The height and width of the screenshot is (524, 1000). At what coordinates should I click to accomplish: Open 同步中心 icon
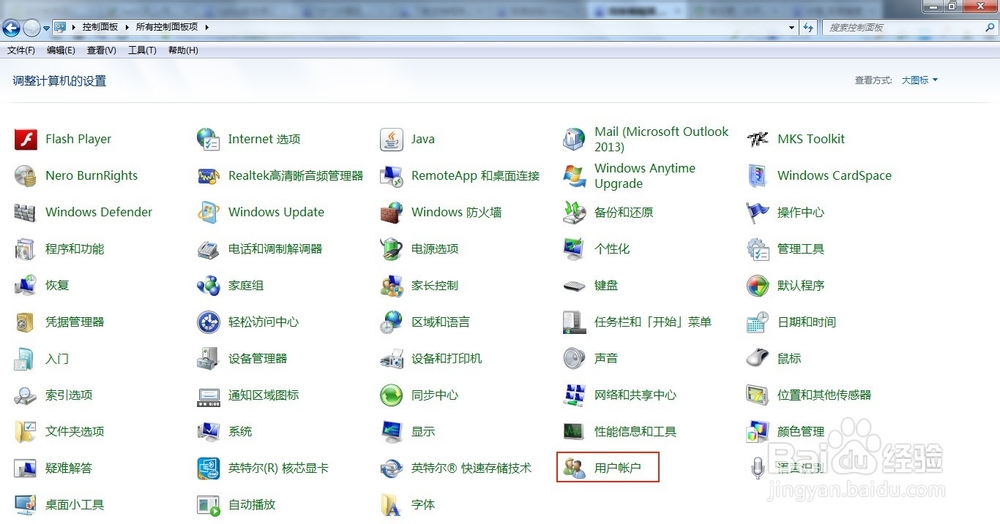pyautogui.click(x=392, y=395)
